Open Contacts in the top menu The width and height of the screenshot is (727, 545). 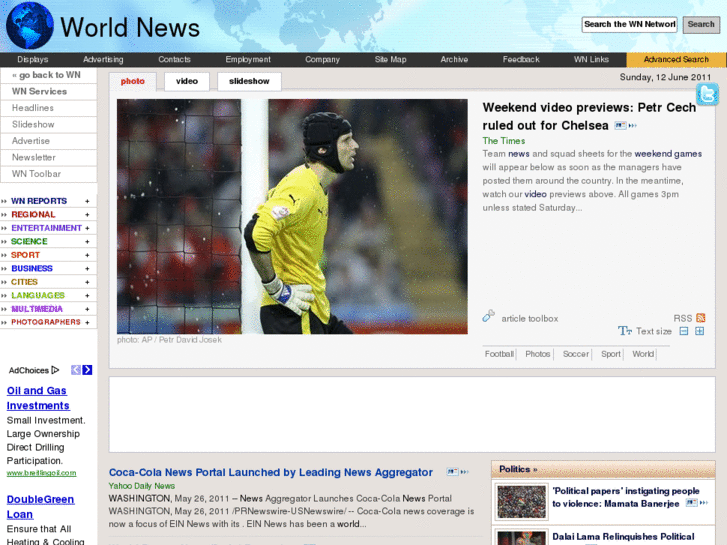[x=174, y=59]
